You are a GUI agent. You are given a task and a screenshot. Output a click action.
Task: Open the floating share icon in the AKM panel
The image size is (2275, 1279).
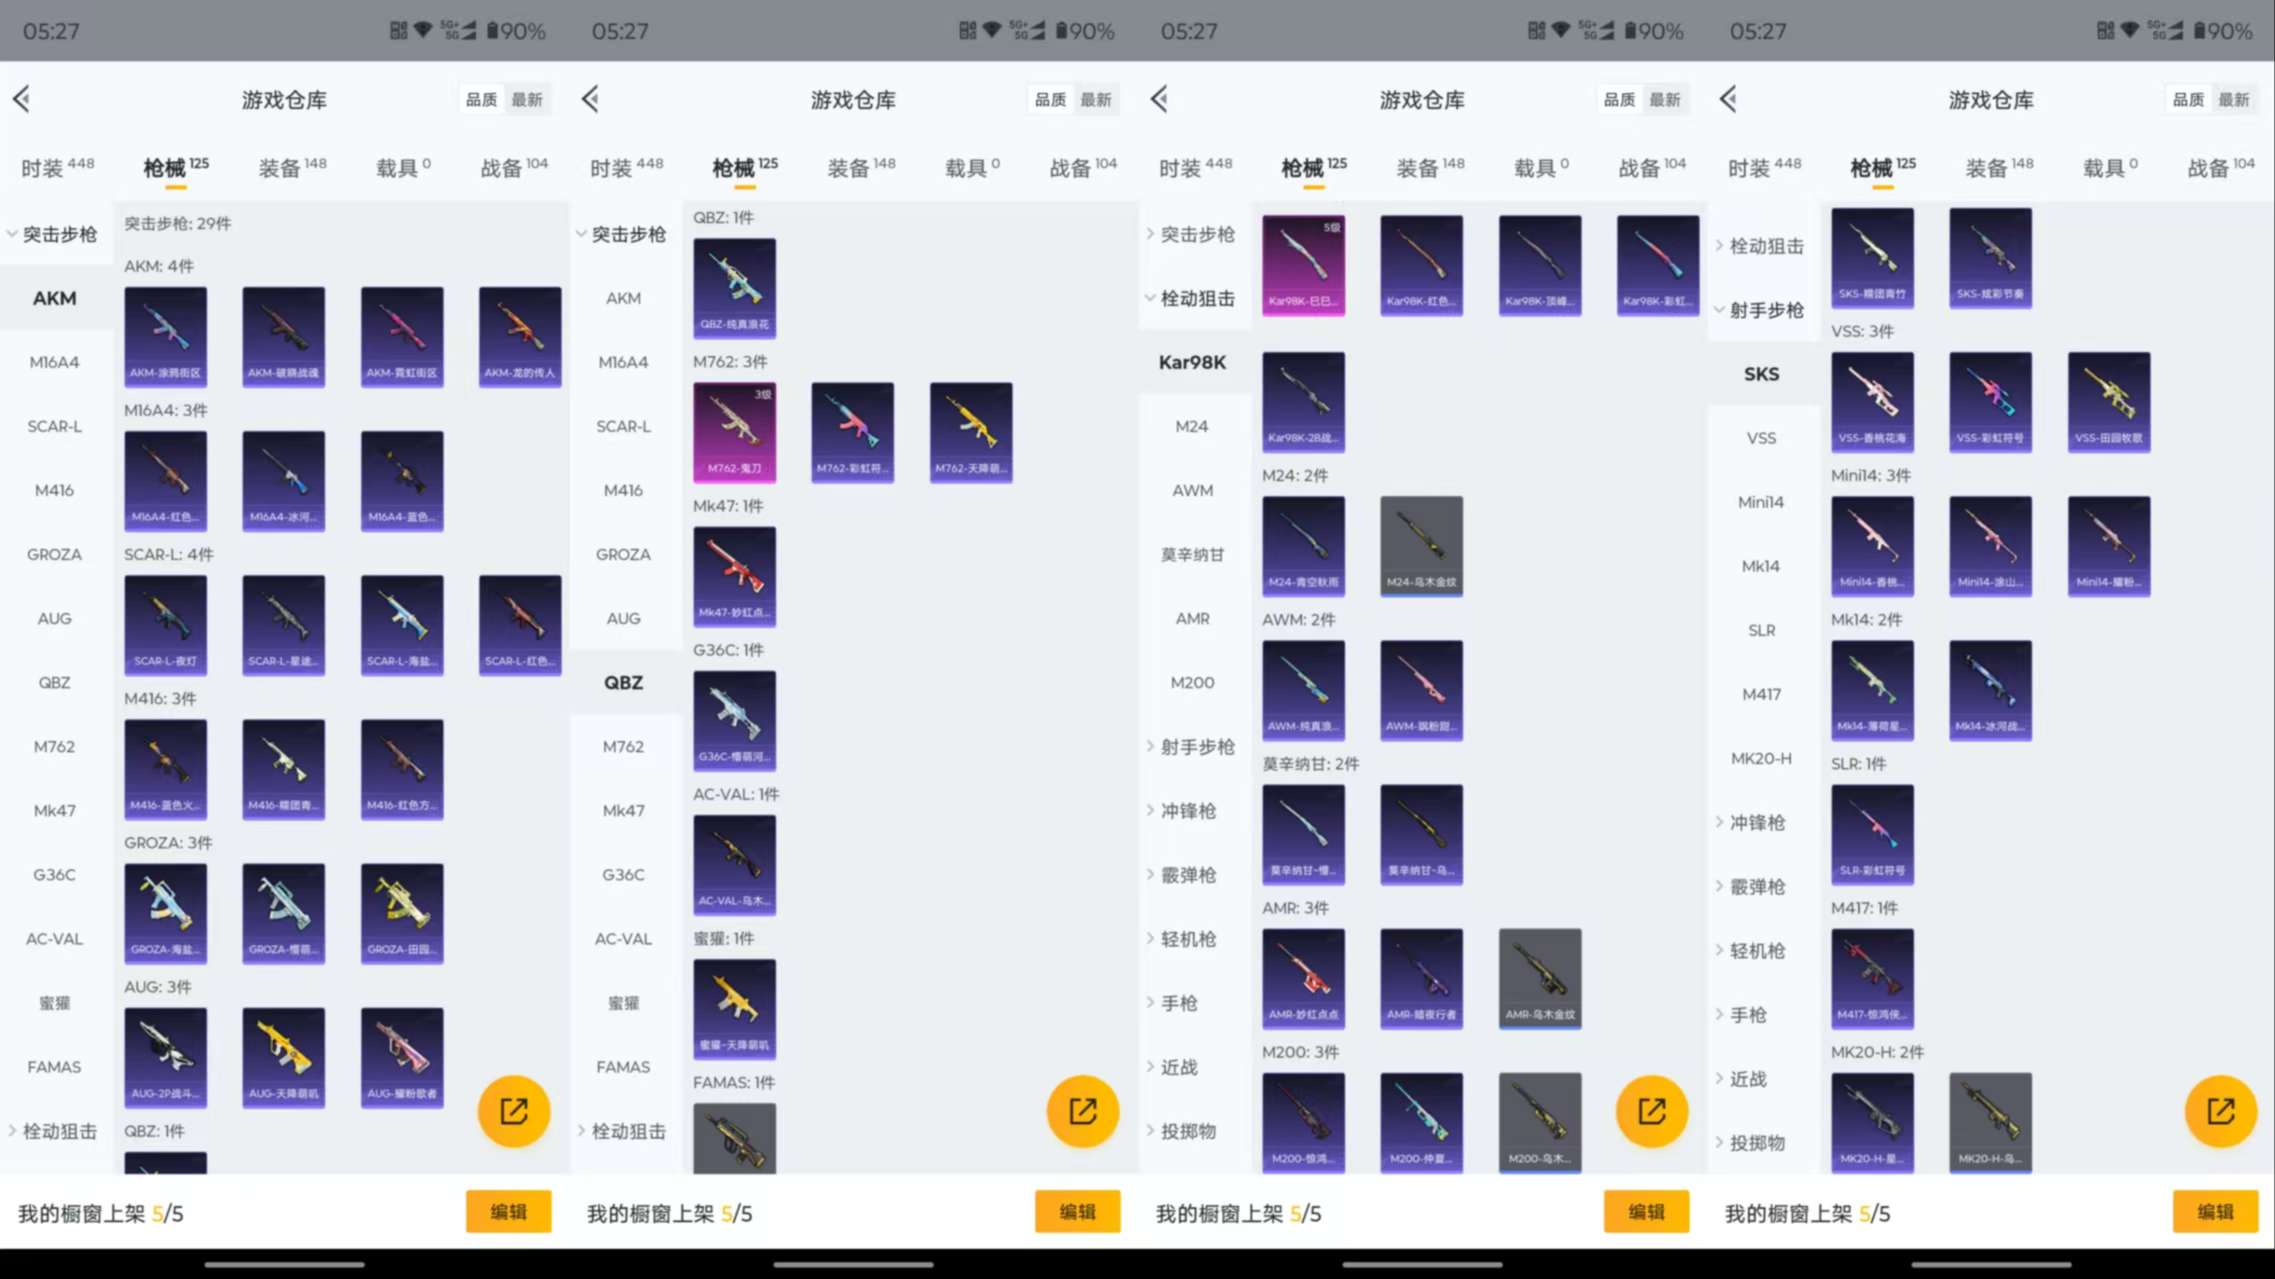[513, 1110]
